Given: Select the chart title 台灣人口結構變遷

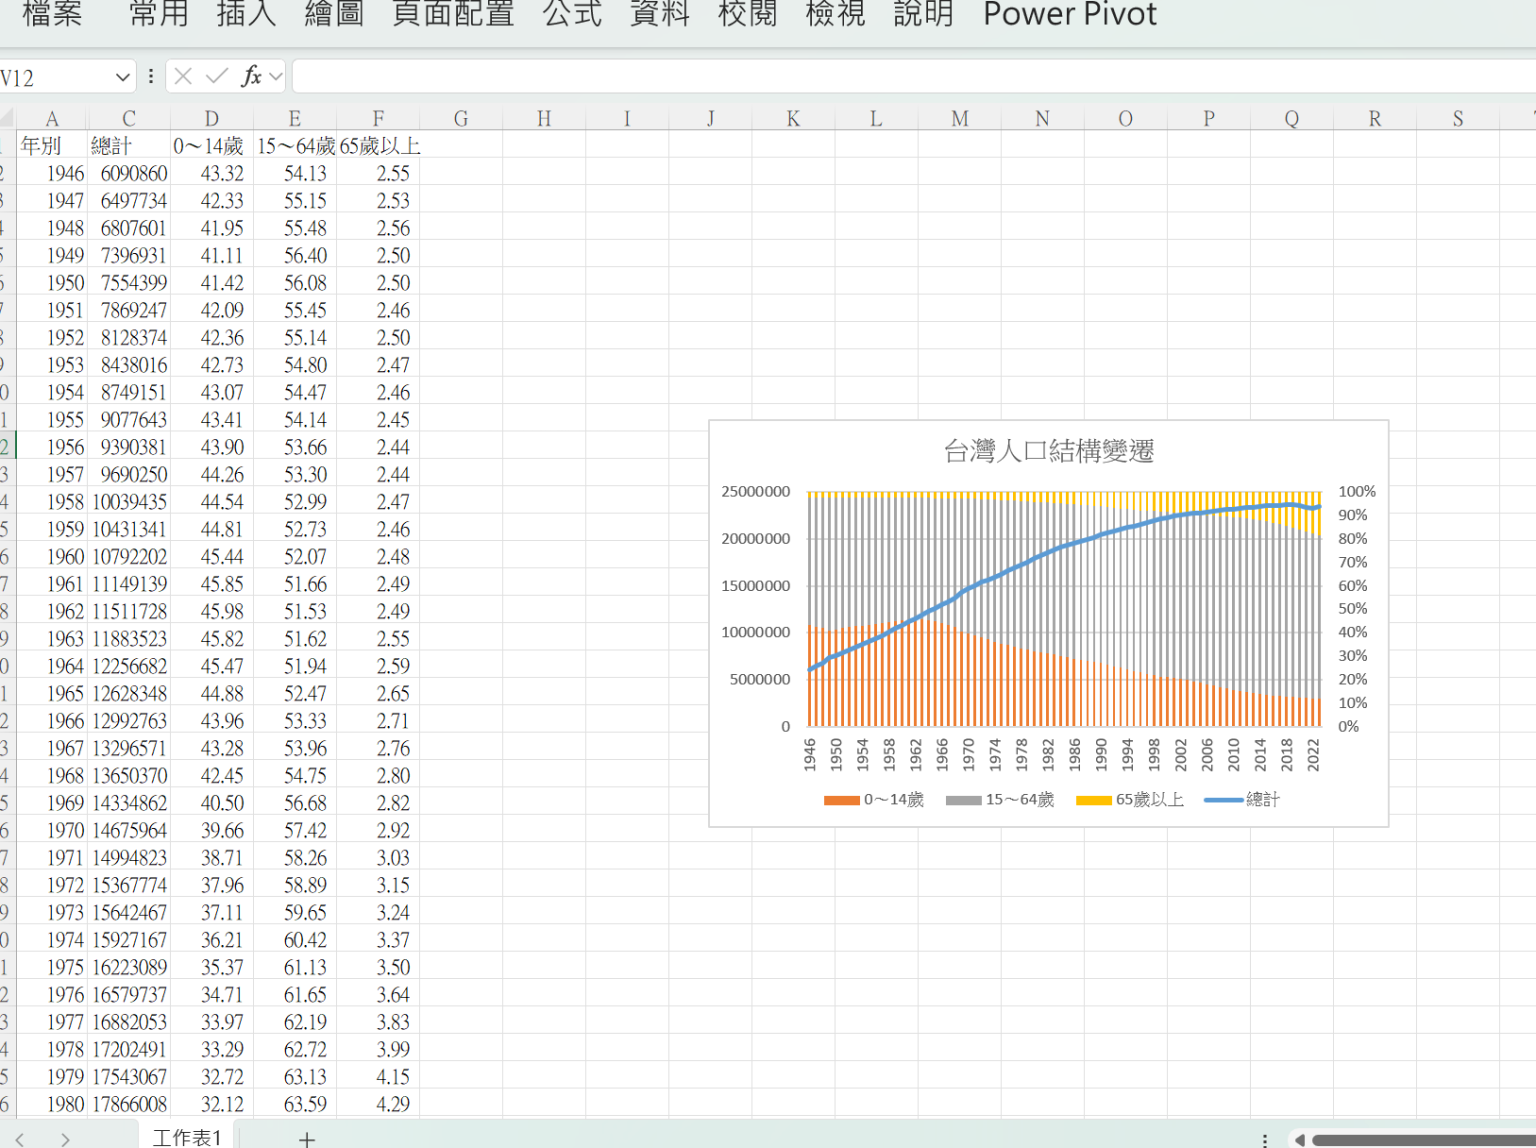Looking at the screenshot, I should point(1048,451).
